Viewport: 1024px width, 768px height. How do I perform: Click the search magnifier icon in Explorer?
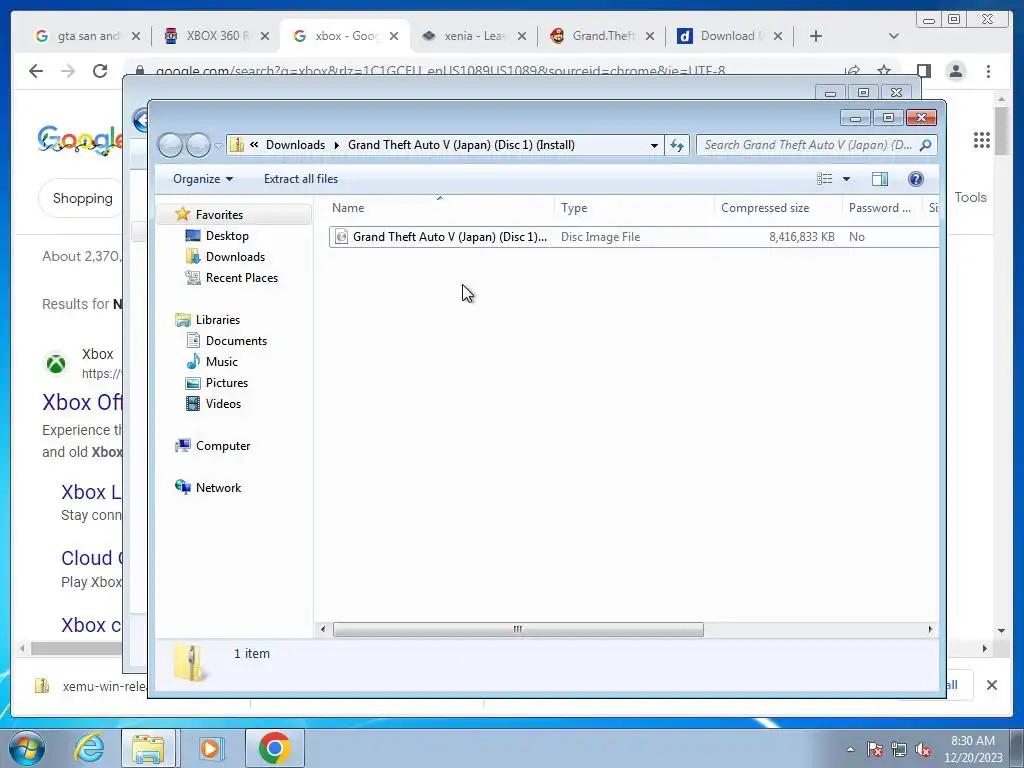click(x=925, y=145)
